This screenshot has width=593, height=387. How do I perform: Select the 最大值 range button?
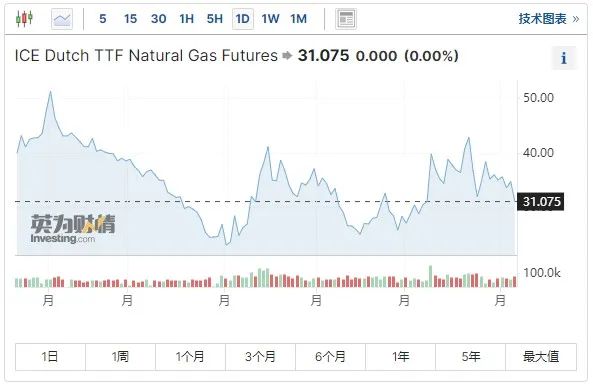pos(541,357)
